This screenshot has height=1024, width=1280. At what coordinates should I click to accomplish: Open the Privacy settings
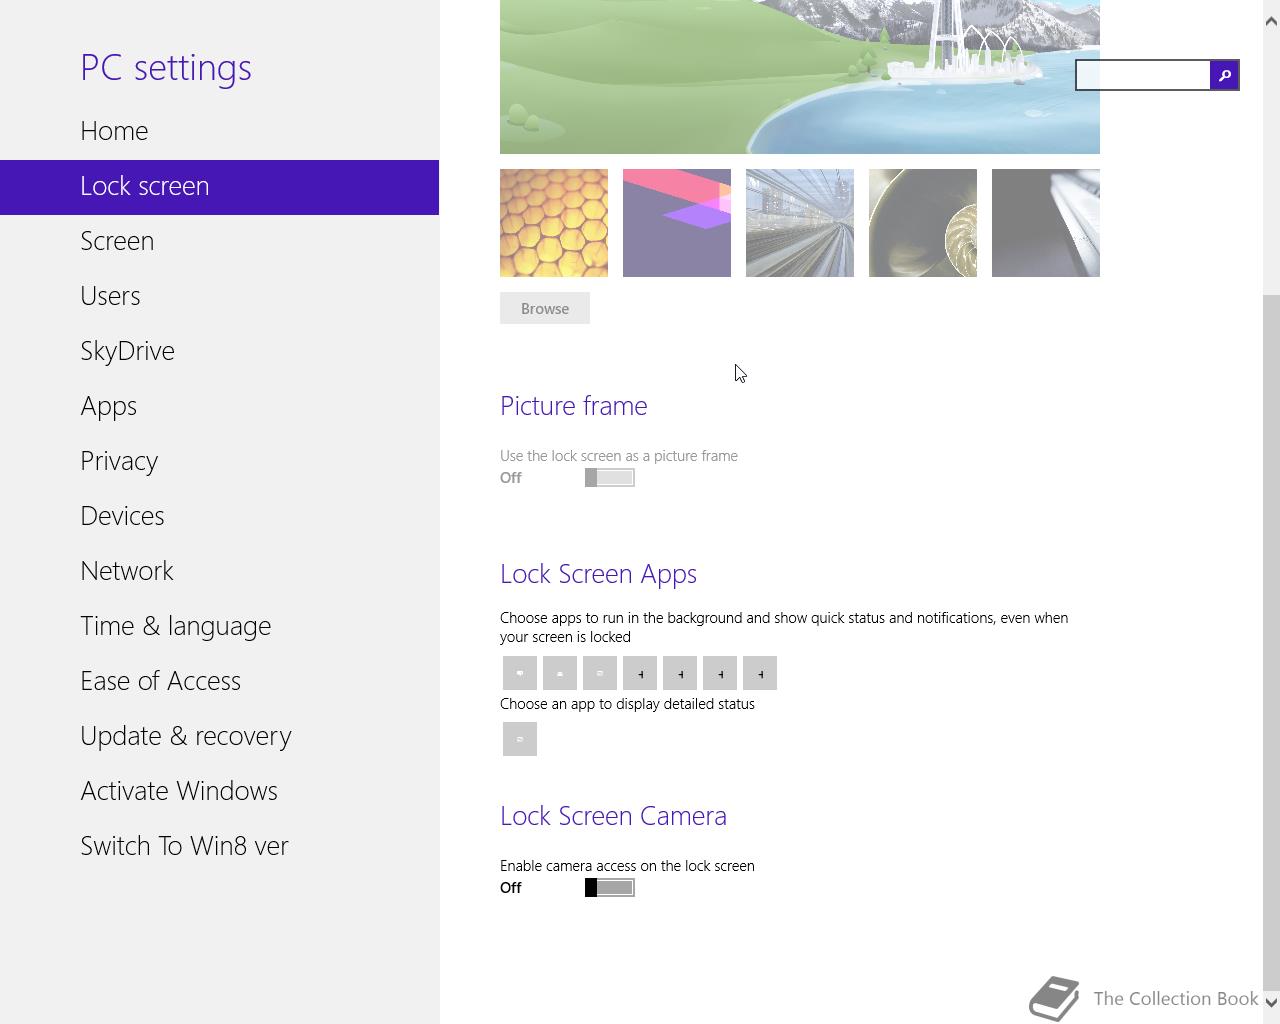click(119, 461)
